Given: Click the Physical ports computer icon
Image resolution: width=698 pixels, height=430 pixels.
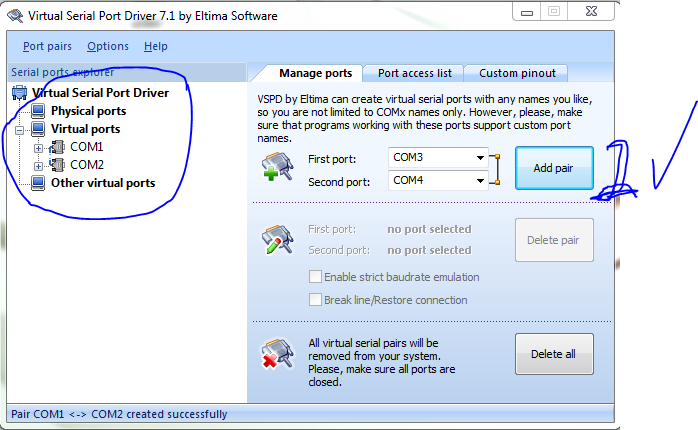Looking at the screenshot, I should [38, 111].
